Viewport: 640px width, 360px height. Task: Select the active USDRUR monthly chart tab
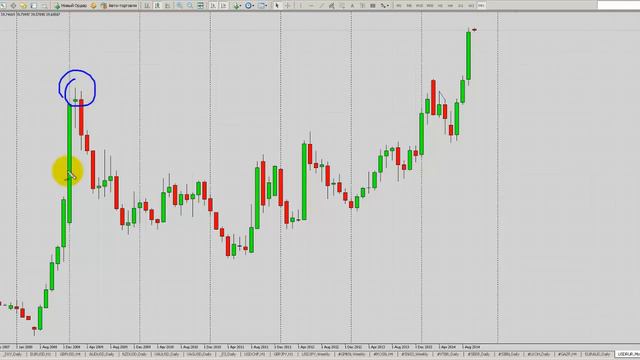tap(628, 354)
